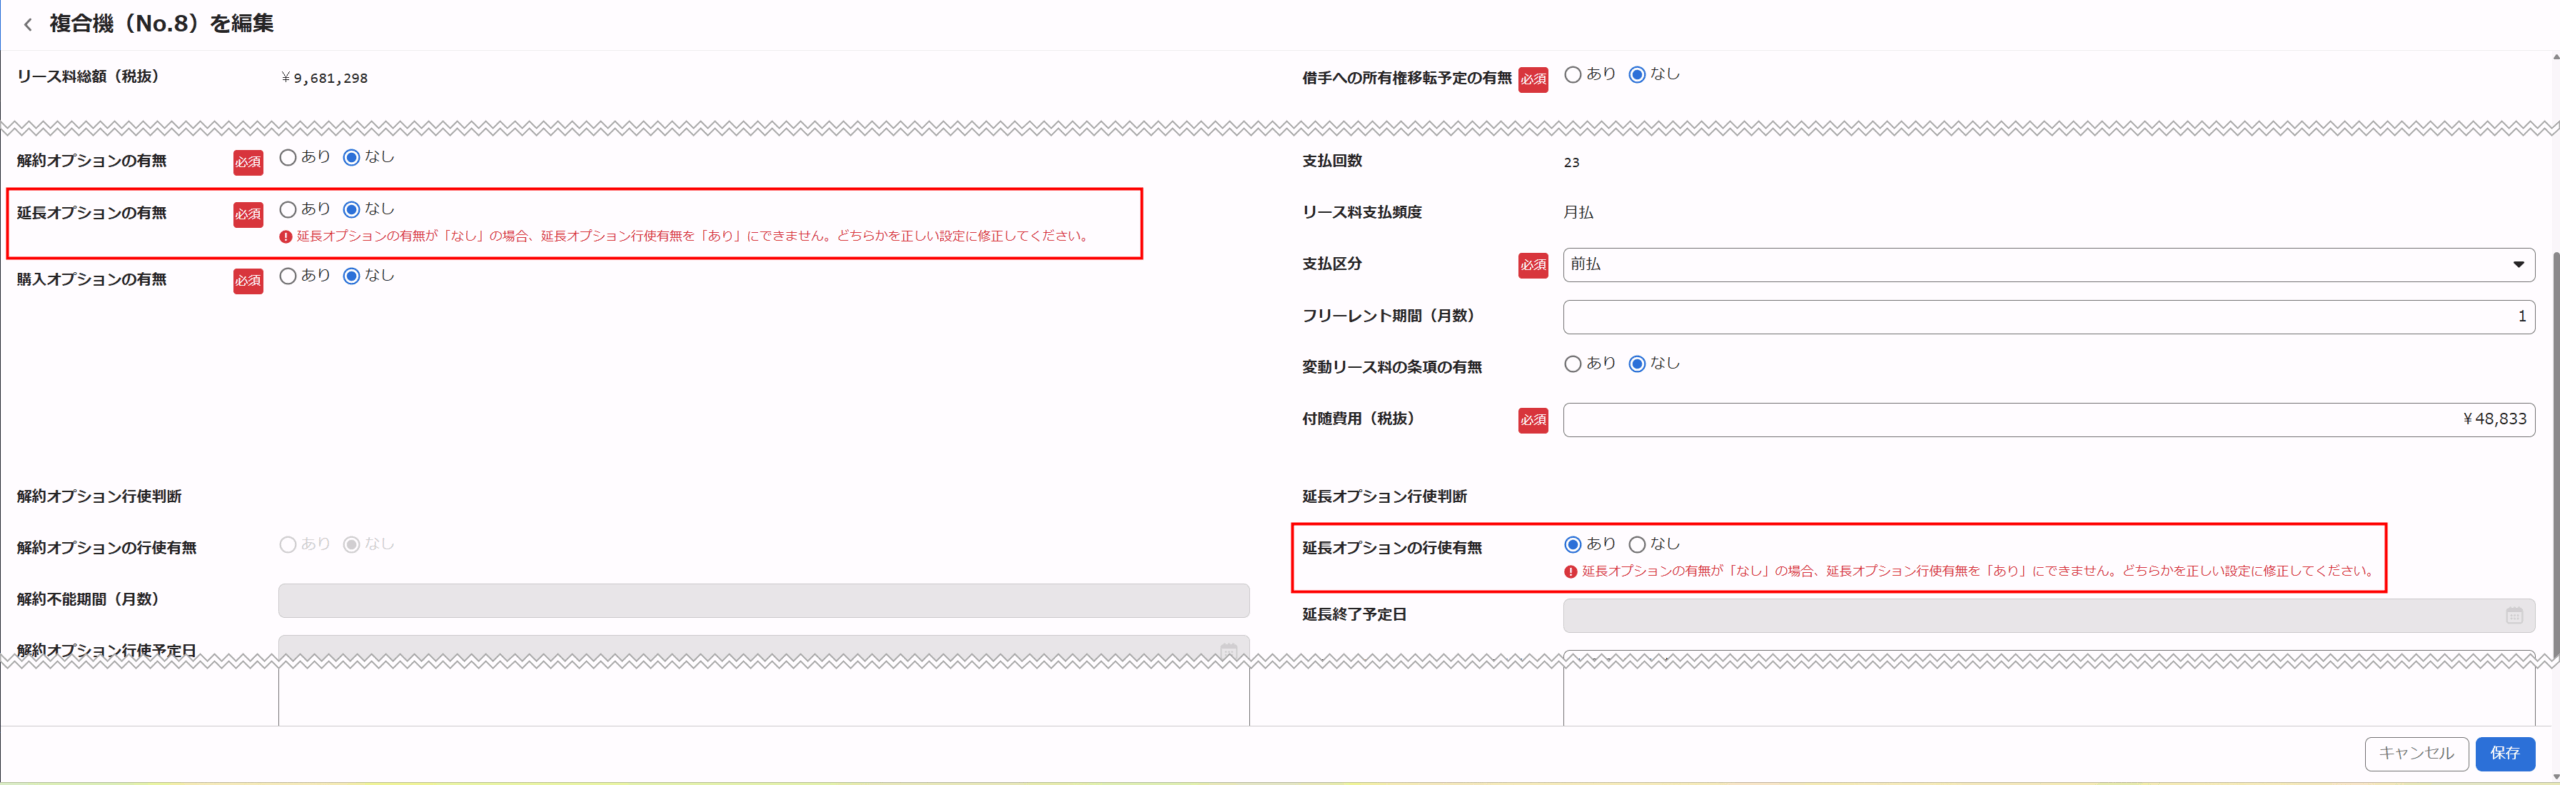
Task: Choose あり for 変動リース料の条項の有無
Action: (1573, 365)
